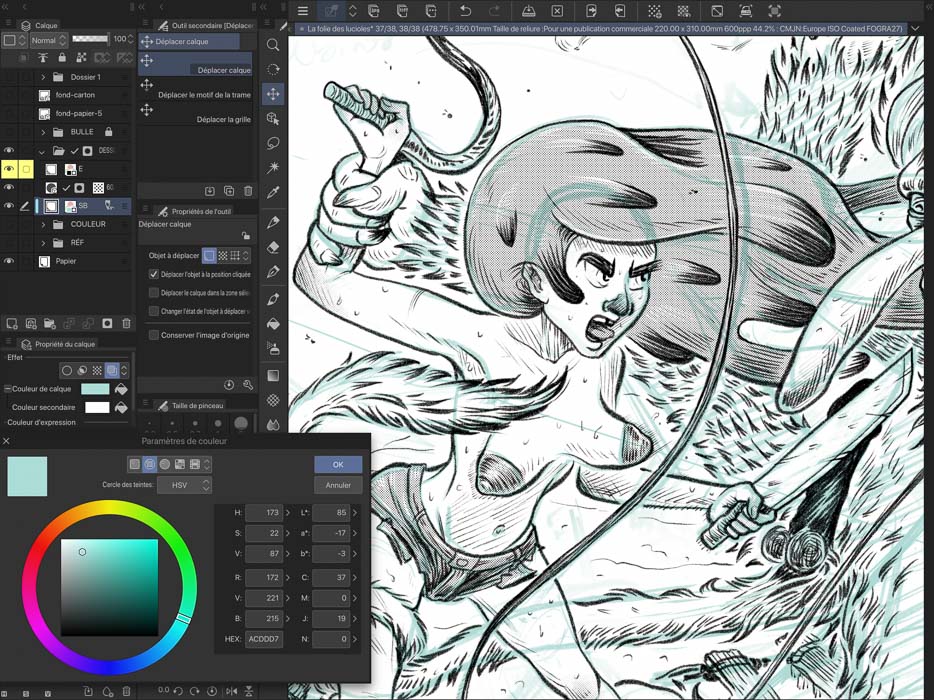The height and width of the screenshot is (700, 934).
Task: Click the HEX field showing ACDDD7
Action: (263, 639)
